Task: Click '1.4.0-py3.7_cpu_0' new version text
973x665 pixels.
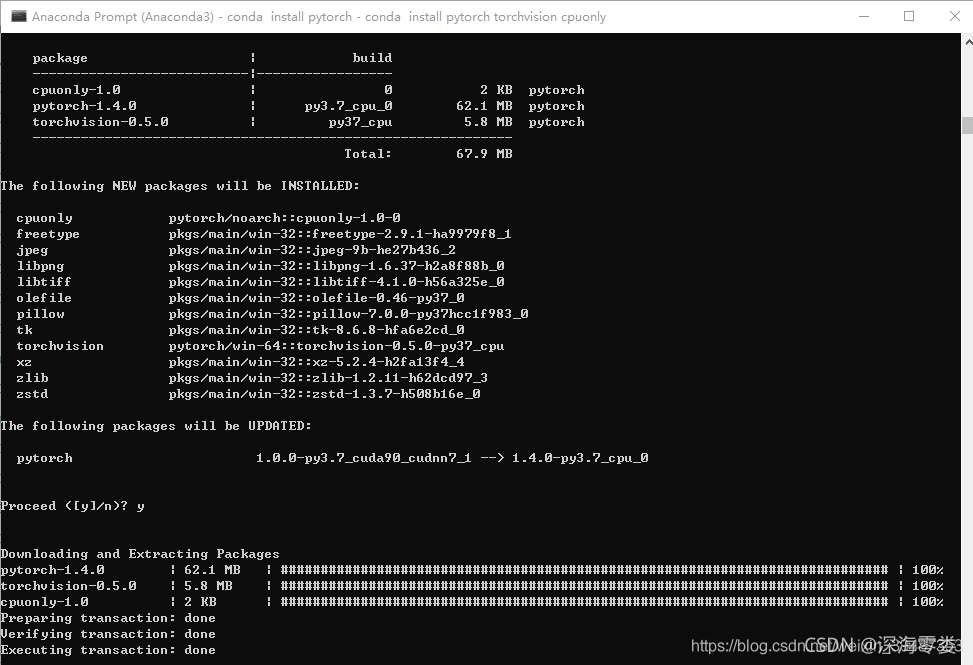Action: 580,458
